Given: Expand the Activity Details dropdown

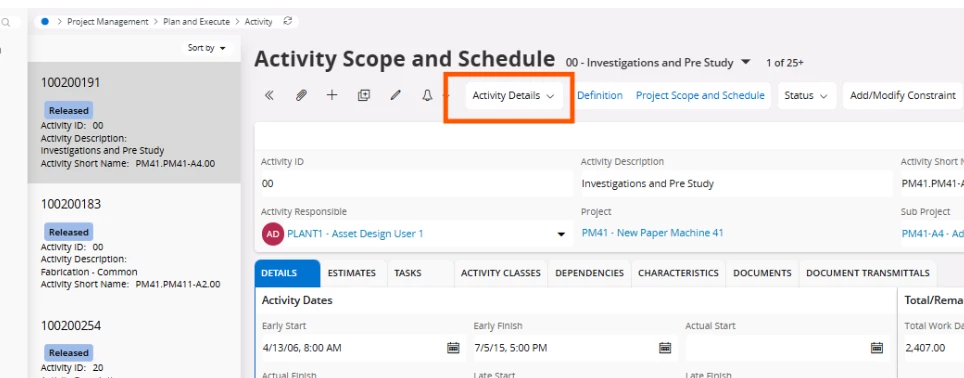Looking at the screenshot, I should click(514, 96).
